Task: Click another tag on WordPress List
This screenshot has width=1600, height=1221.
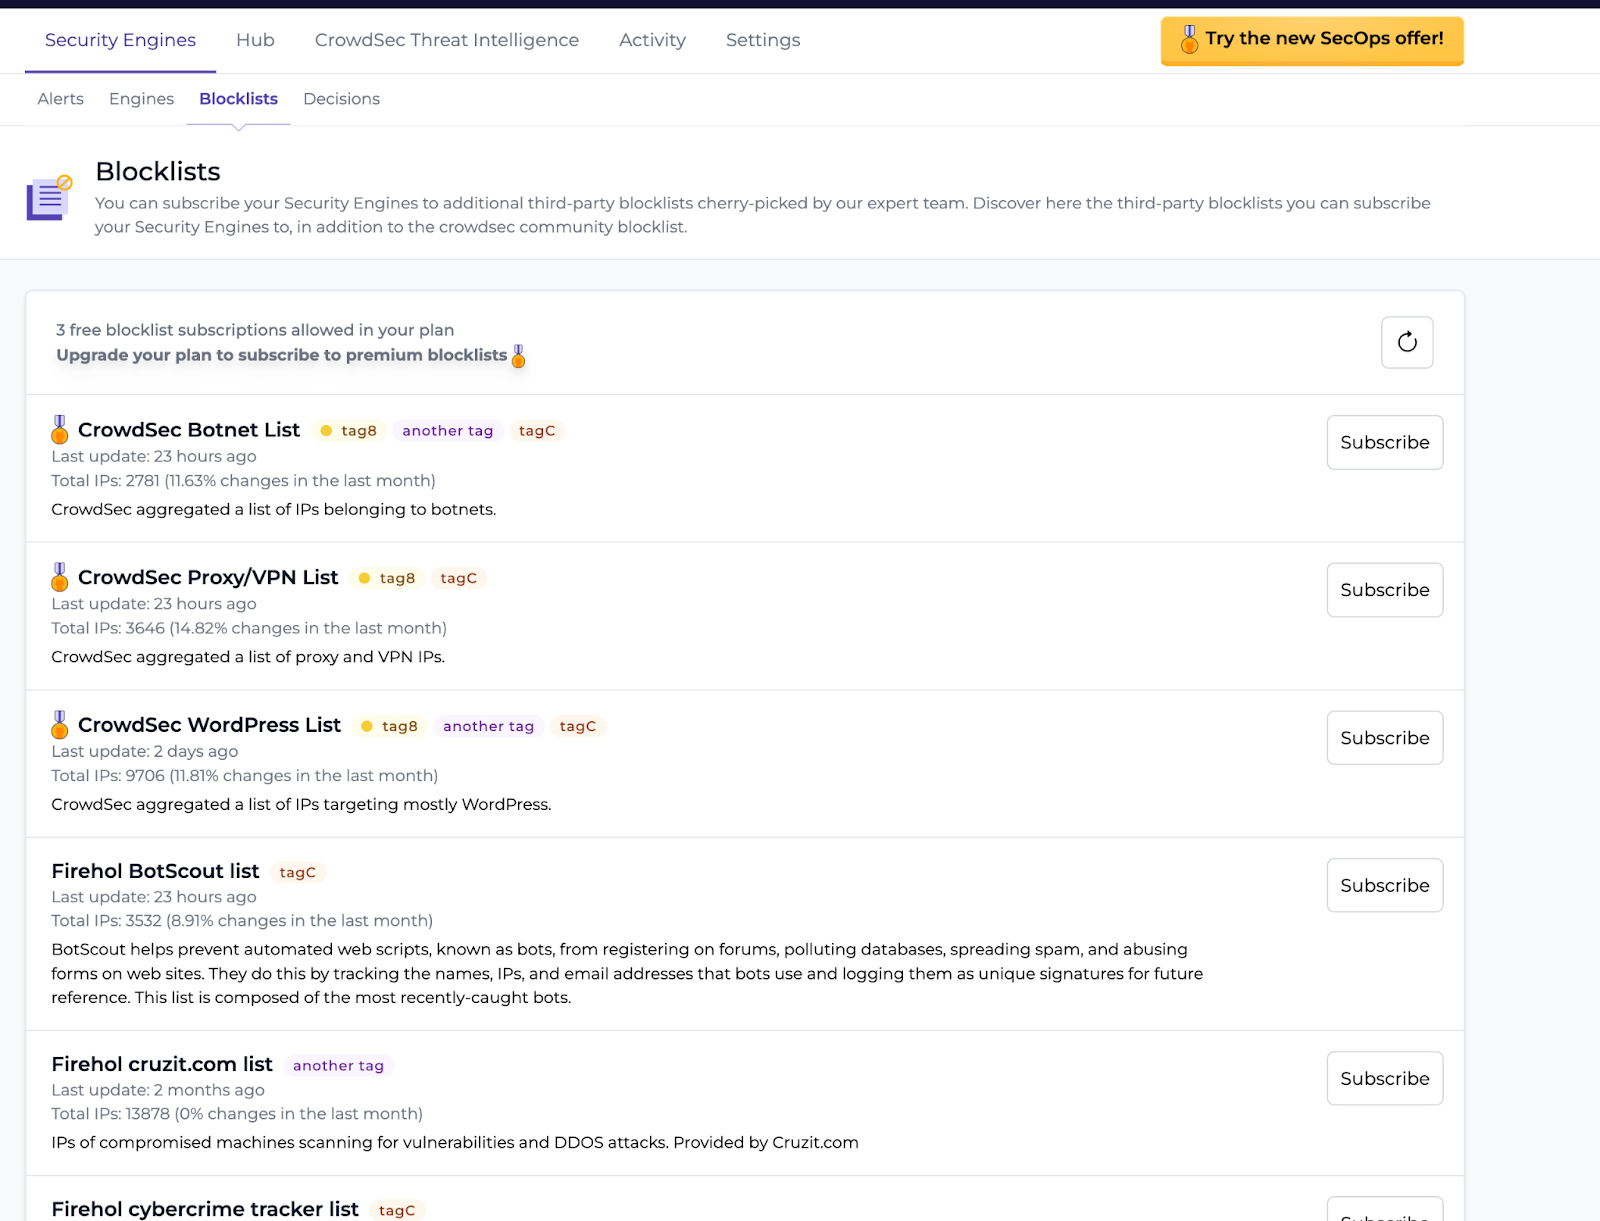Action: tap(489, 726)
